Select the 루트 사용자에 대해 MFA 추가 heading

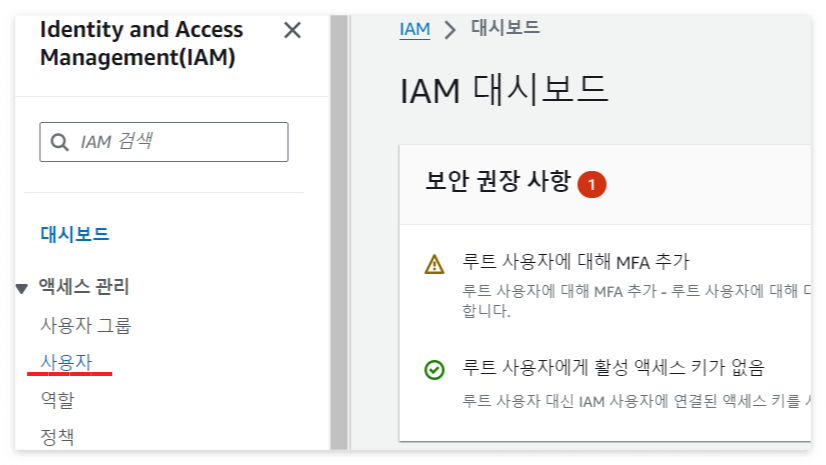(x=576, y=262)
